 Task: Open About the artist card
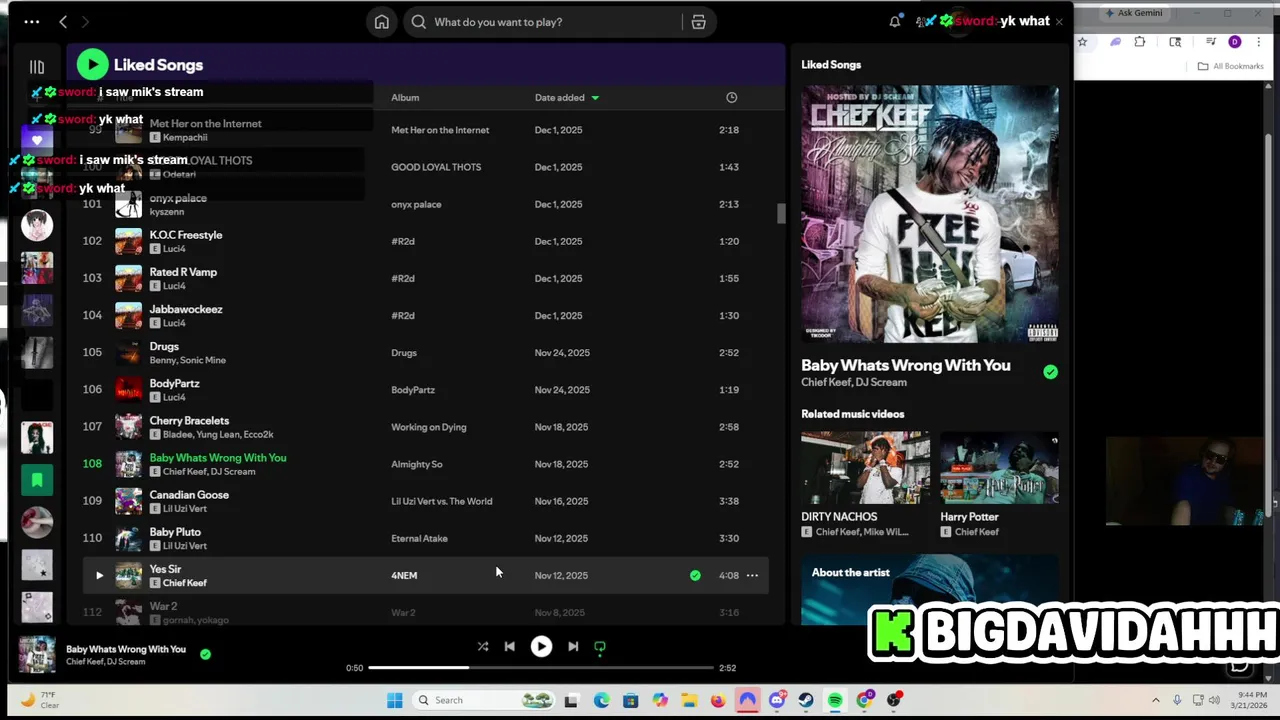click(929, 590)
